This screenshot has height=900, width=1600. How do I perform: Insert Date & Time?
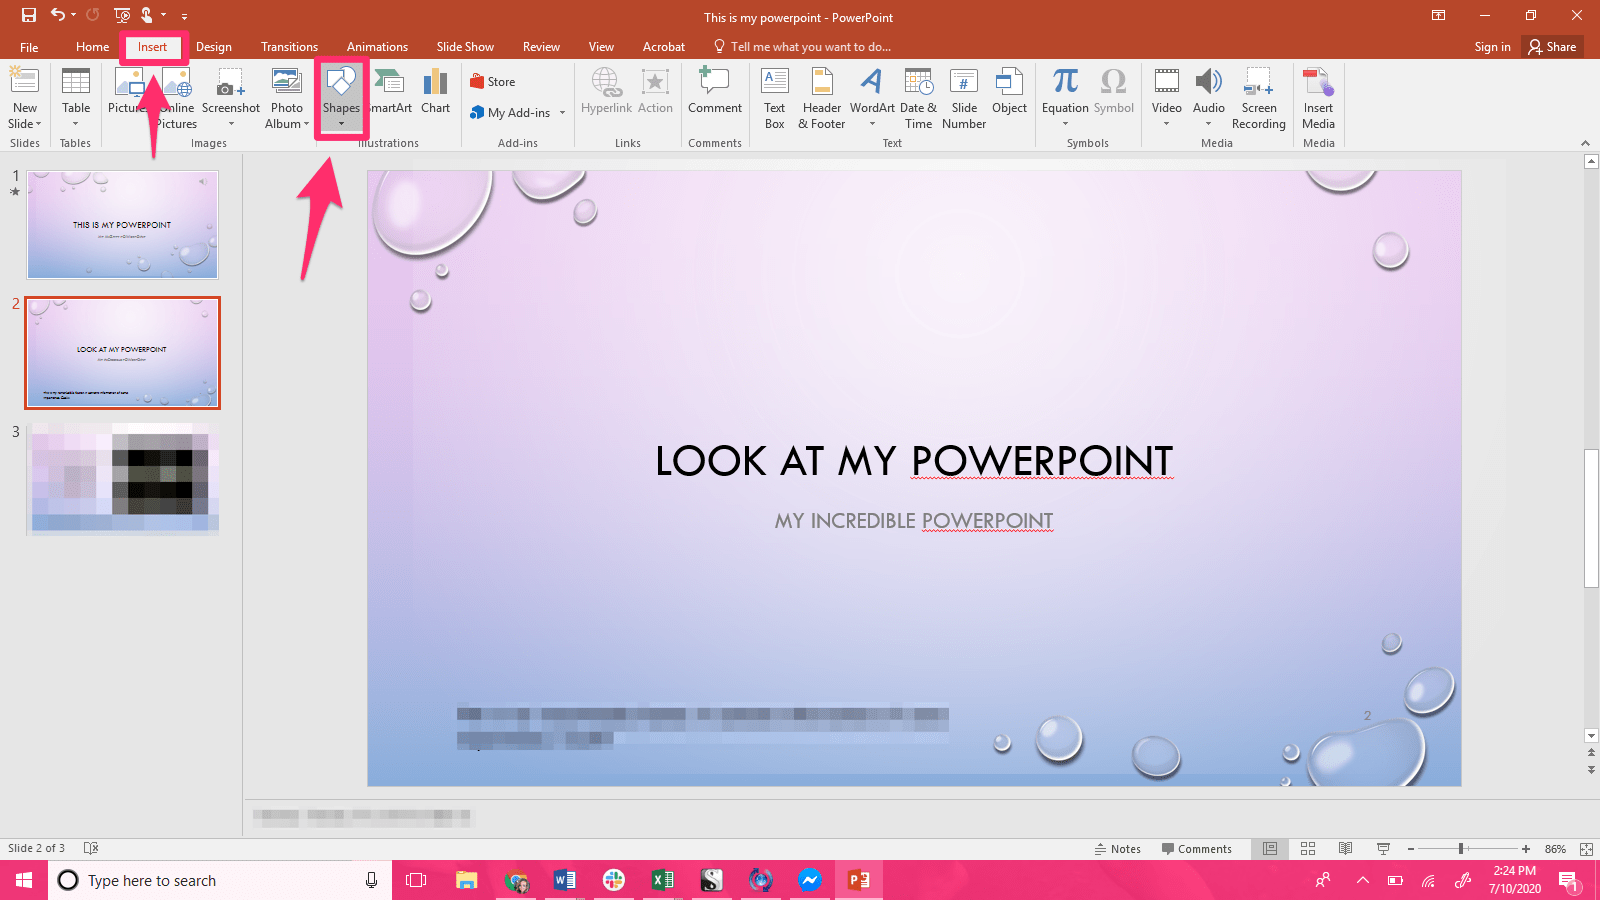pyautogui.click(x=918, y=97)
